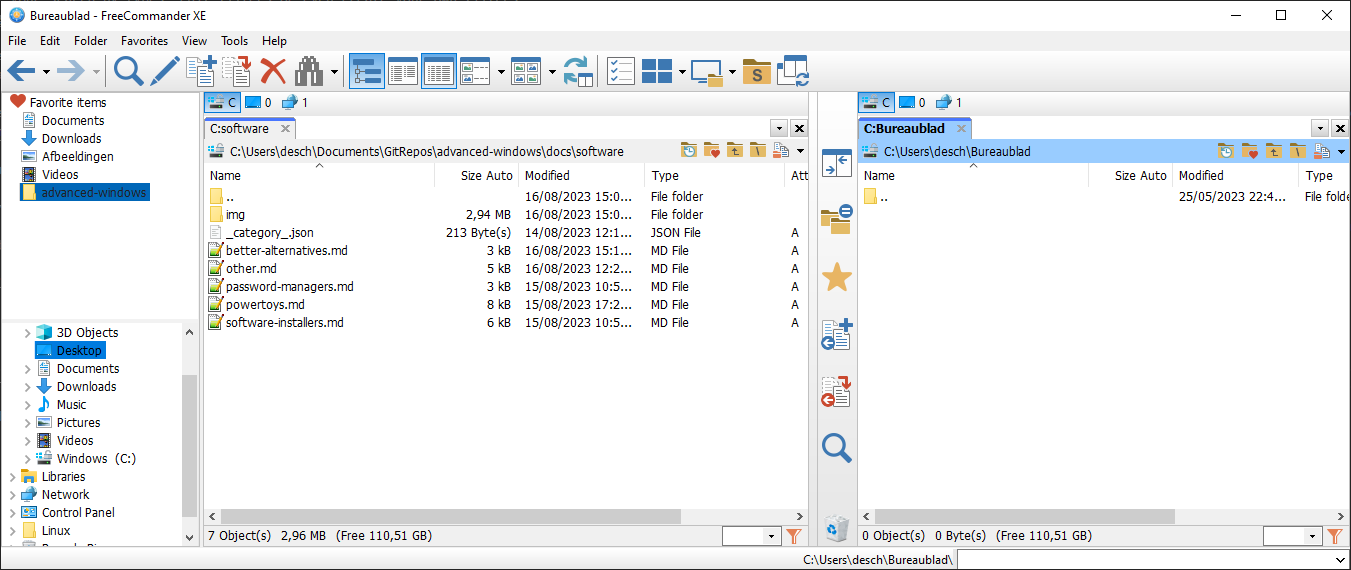The height and width of the screenshot is (570, 1351).
Task: Click the thumbnails-with-details view icon
Action: pyautogui.click(x=474, y=71)
